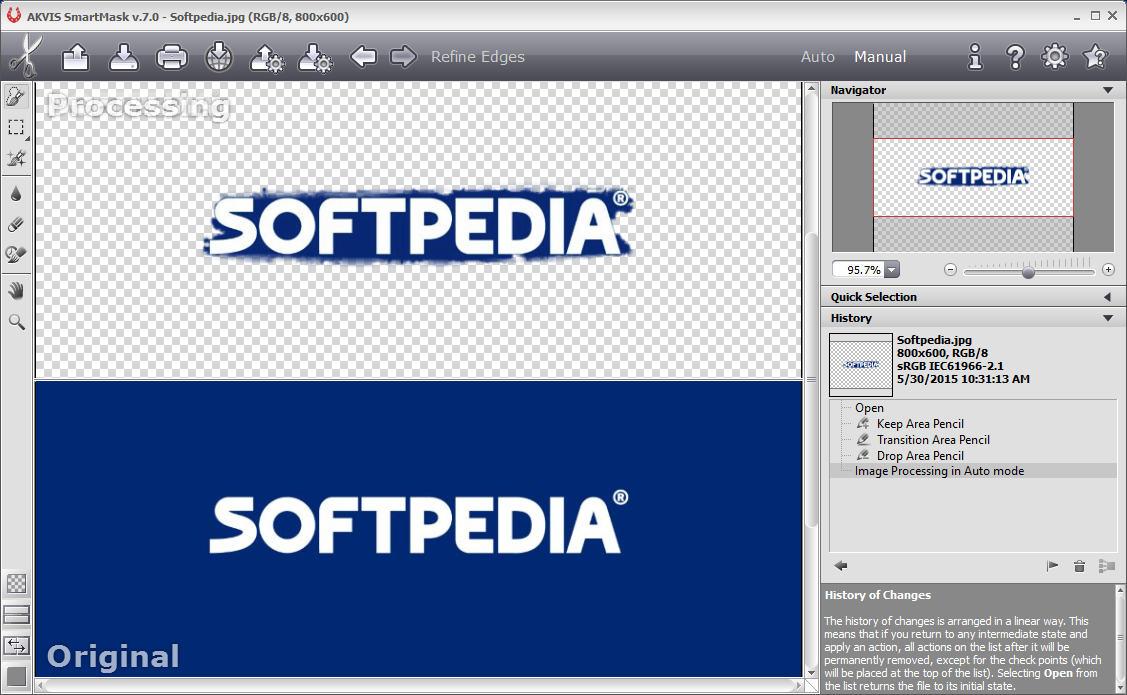The width and height of the screenshot is (1127, 695).
Task: Open help with the question mark icon
Action: click(x=1015, y=57)
